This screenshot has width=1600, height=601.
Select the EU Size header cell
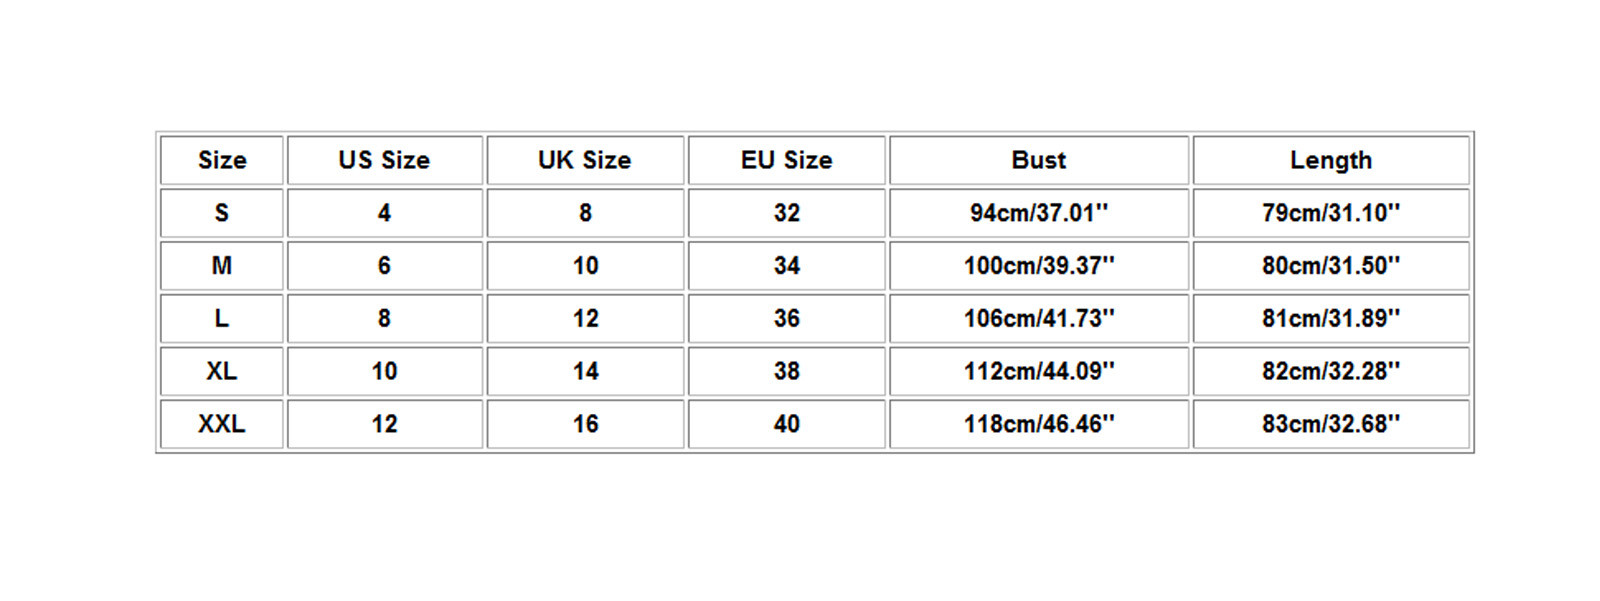(786, 160)
